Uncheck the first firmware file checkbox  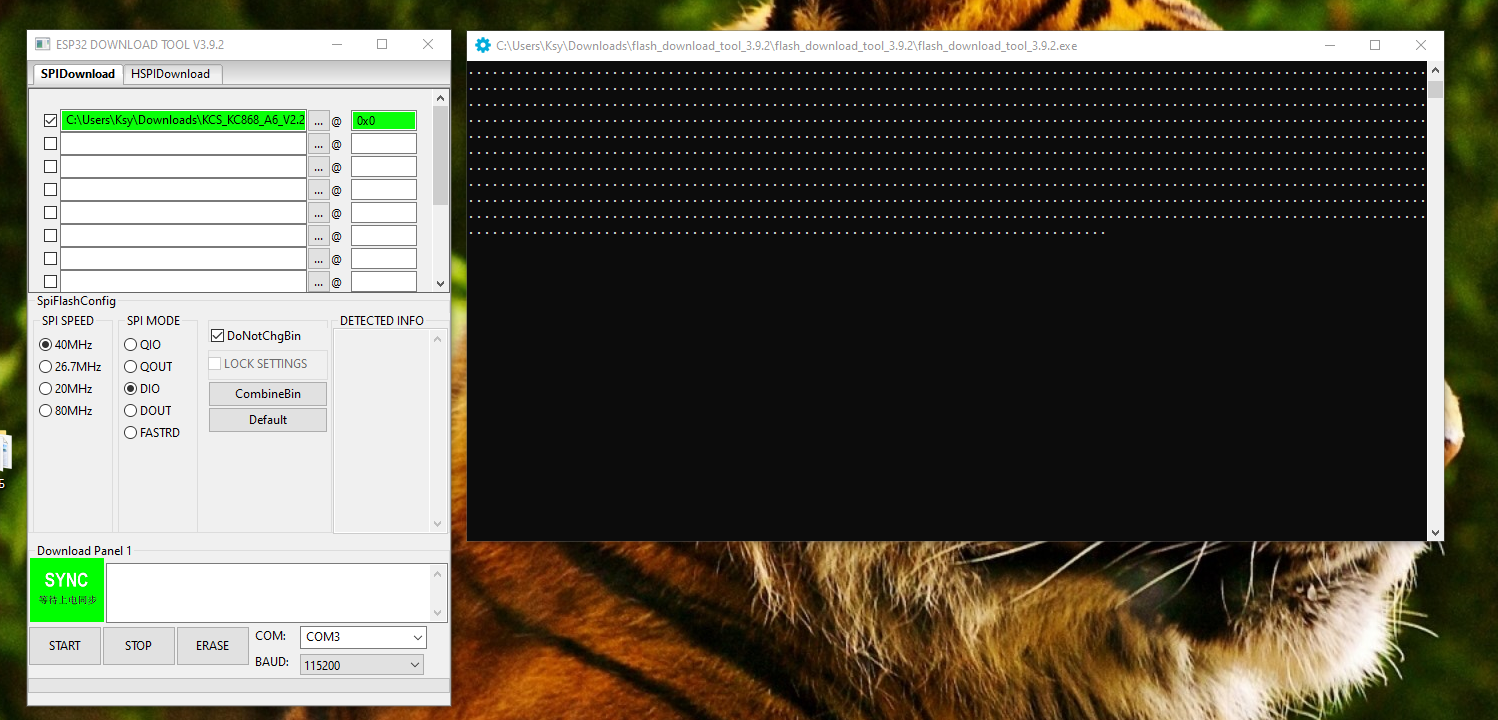(x=50, y=121)
